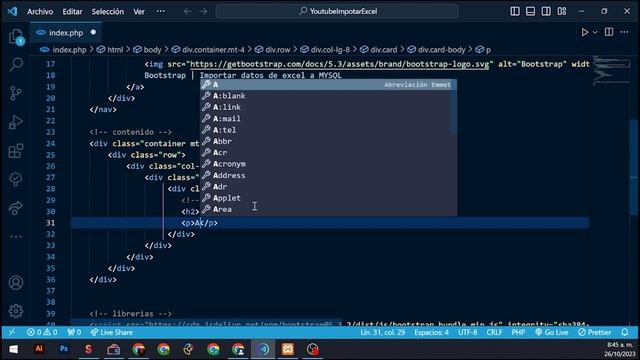Viewport: 640px width, 360px height.
Task: Select the index.php editor tab
Action: [x=66, y=33]
